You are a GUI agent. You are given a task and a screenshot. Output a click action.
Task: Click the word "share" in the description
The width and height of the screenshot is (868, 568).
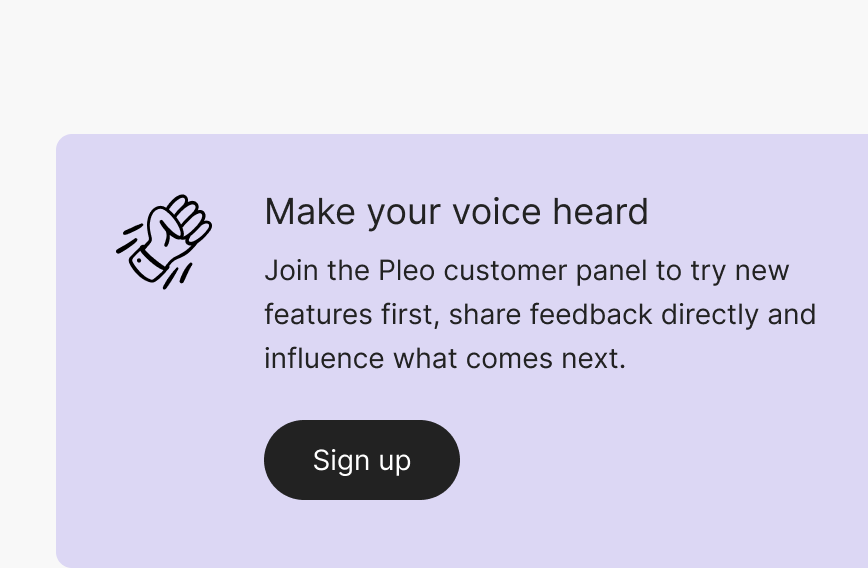485,315
